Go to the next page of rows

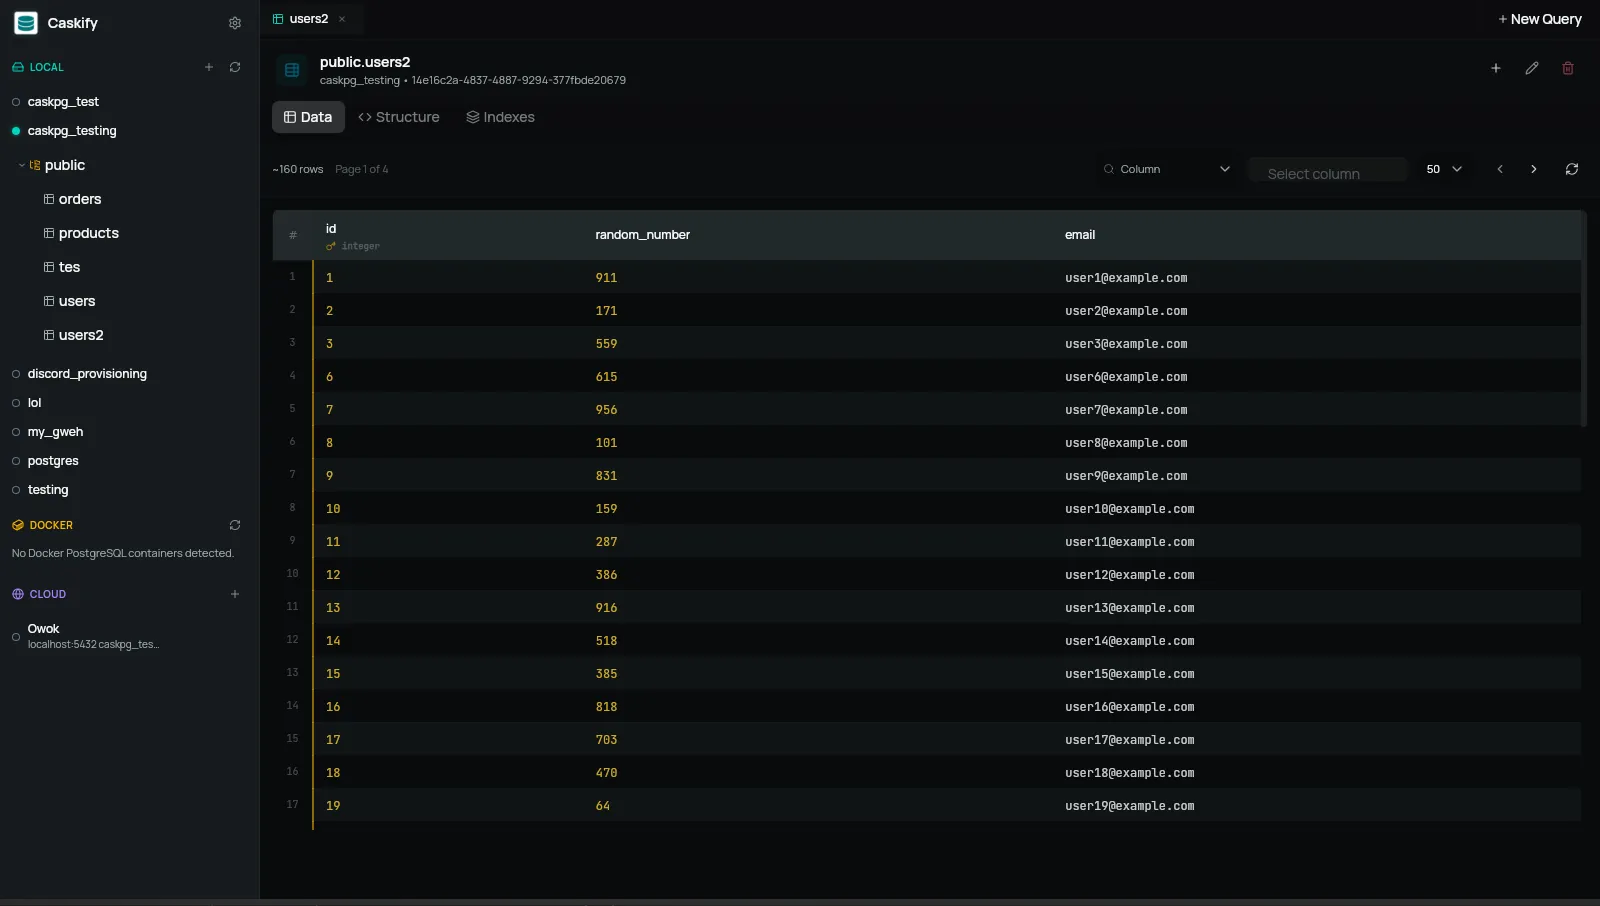1534,169
